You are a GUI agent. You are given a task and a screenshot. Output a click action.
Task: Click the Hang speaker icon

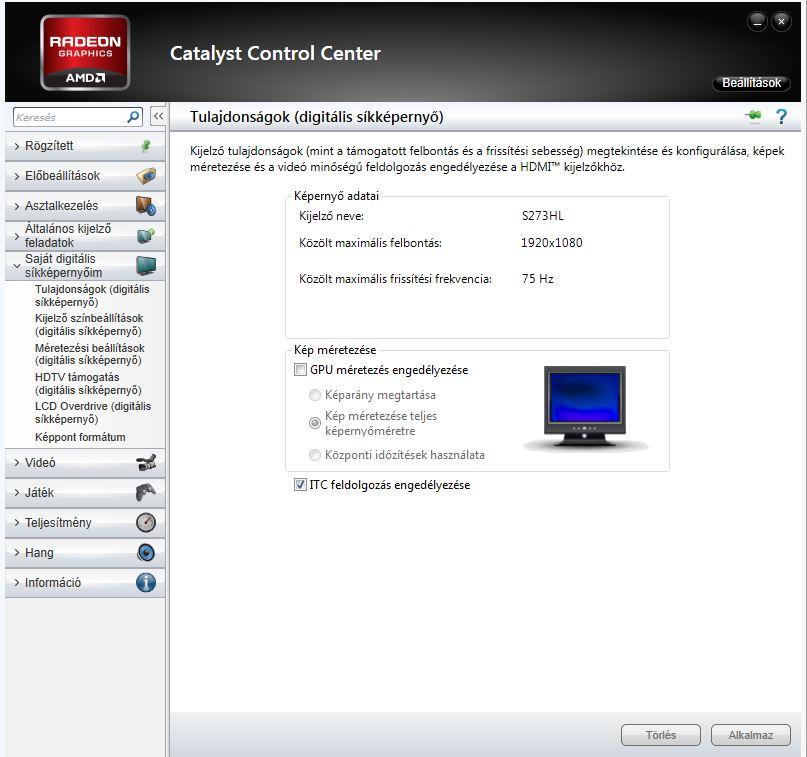[146, 553]
